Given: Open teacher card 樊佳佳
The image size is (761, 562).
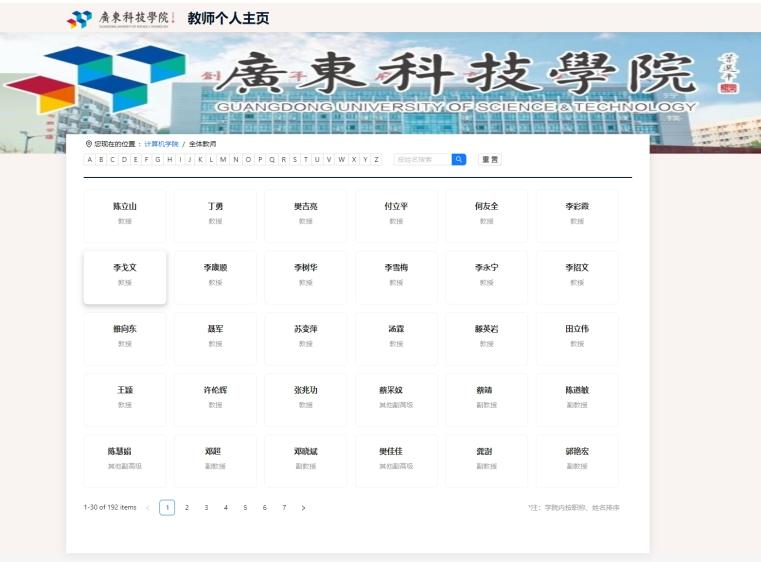Looking at the screenshot, I should (397, 461).
